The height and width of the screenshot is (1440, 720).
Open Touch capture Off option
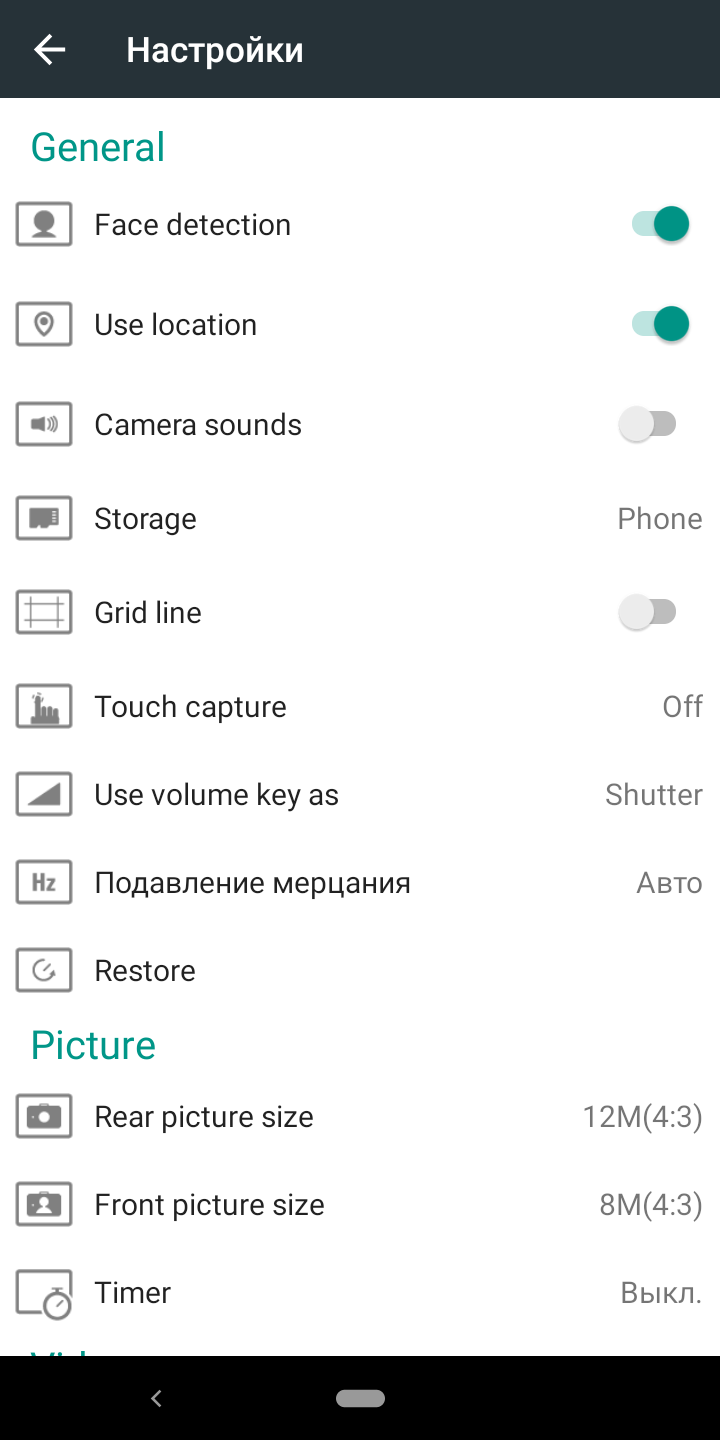tap(682, 707)
